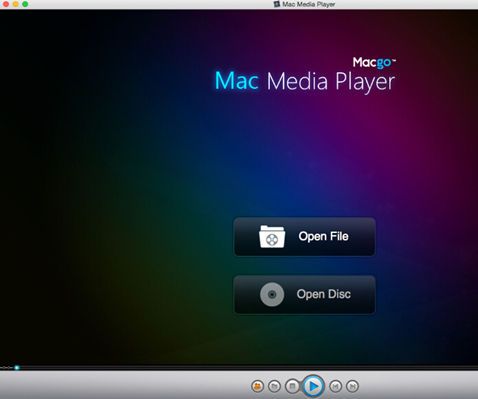Click the orange round icon in control bar
This screenshot has height=399, width=478.
[x=257, y=386]
